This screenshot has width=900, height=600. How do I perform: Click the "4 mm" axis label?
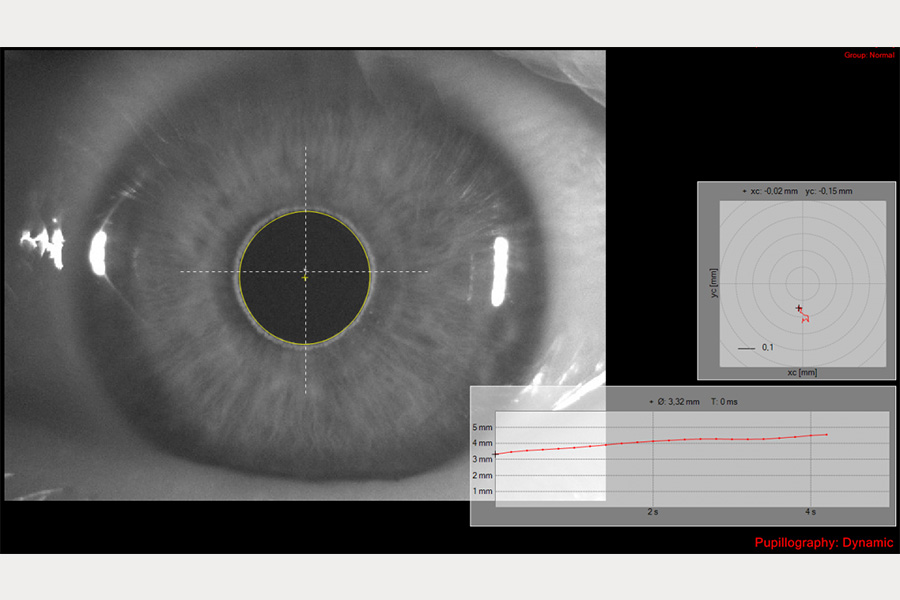coord(482,443)
